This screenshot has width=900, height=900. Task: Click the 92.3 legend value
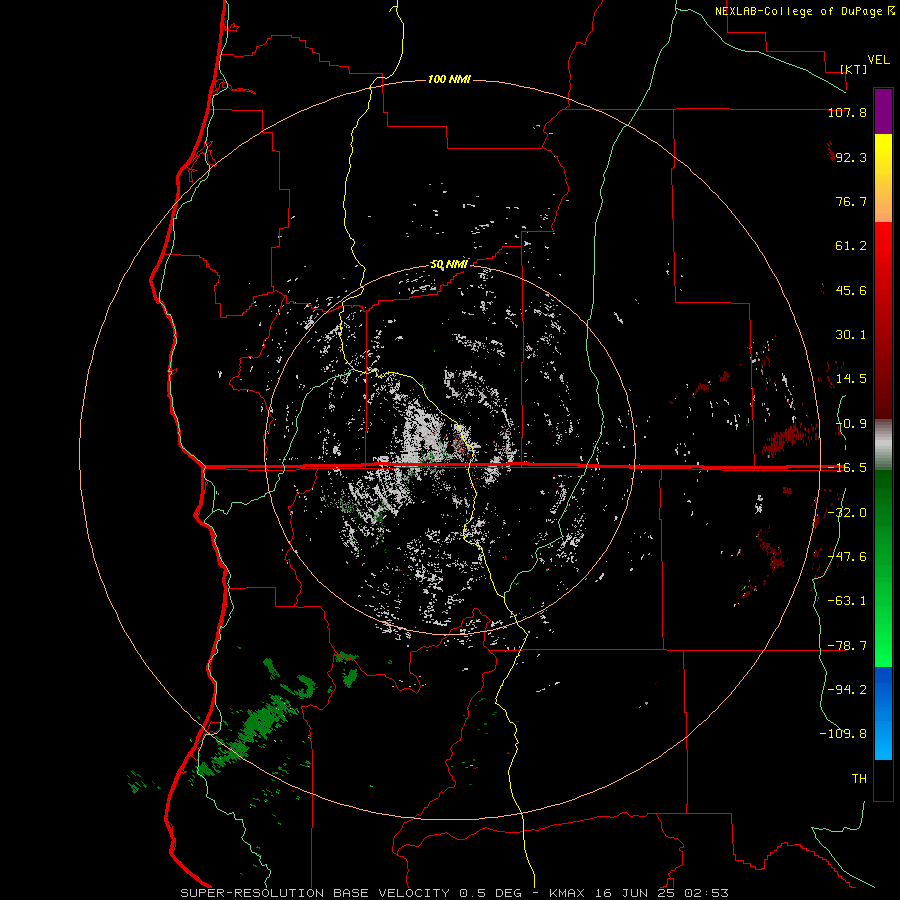point(851,157)
